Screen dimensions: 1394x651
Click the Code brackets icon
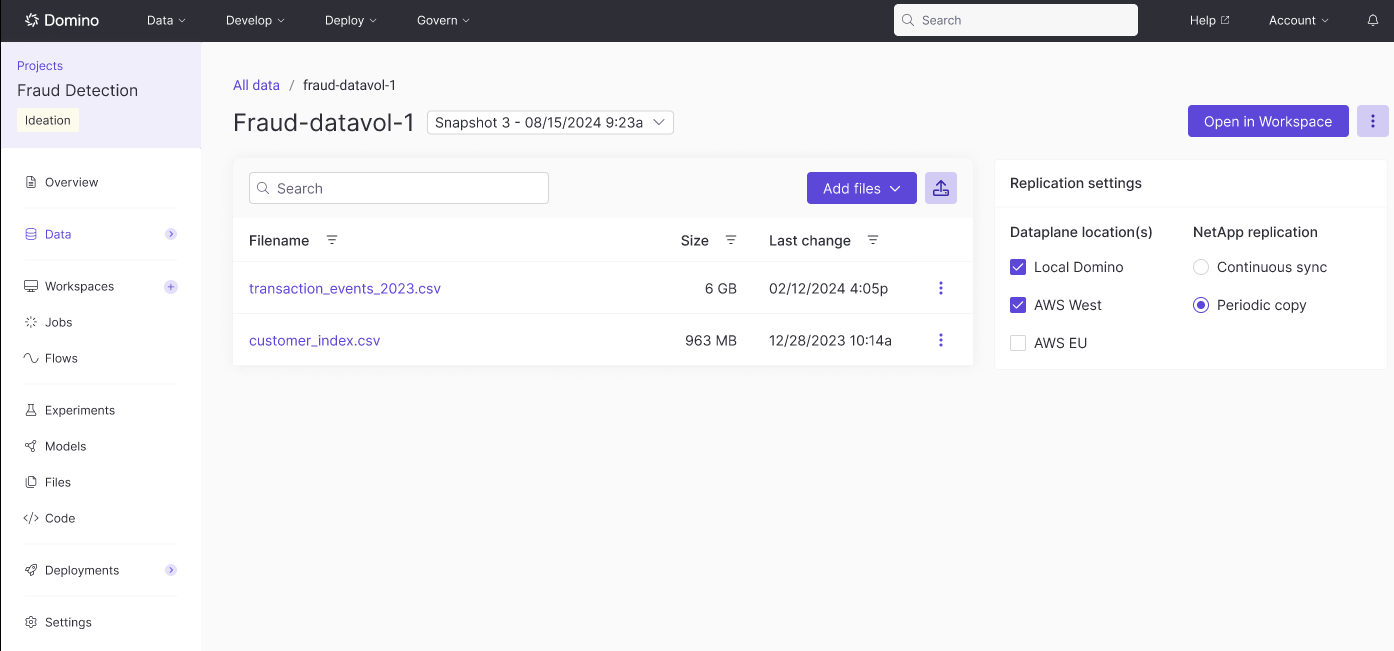click(x=31, y=518)
